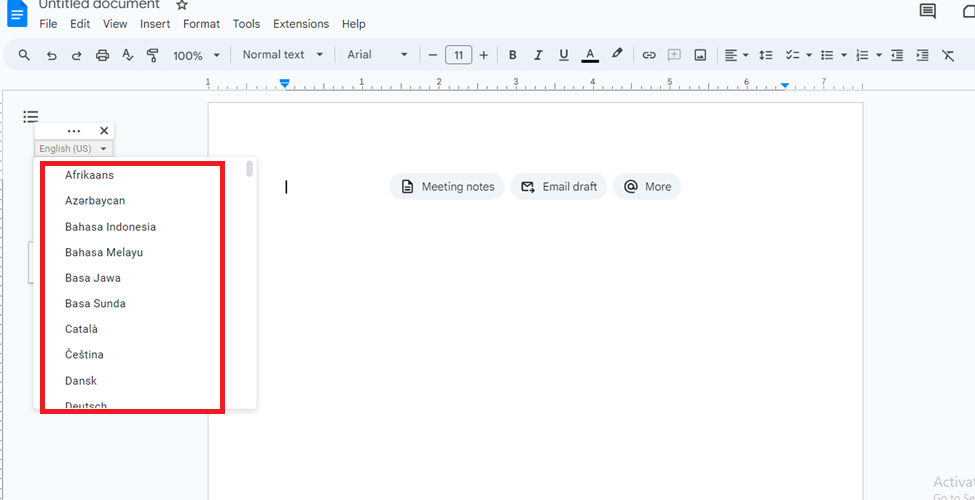Increase the paragraph indent
This screenshot has height=500, width=975.
pyautogui.click(x=923, y=55)
